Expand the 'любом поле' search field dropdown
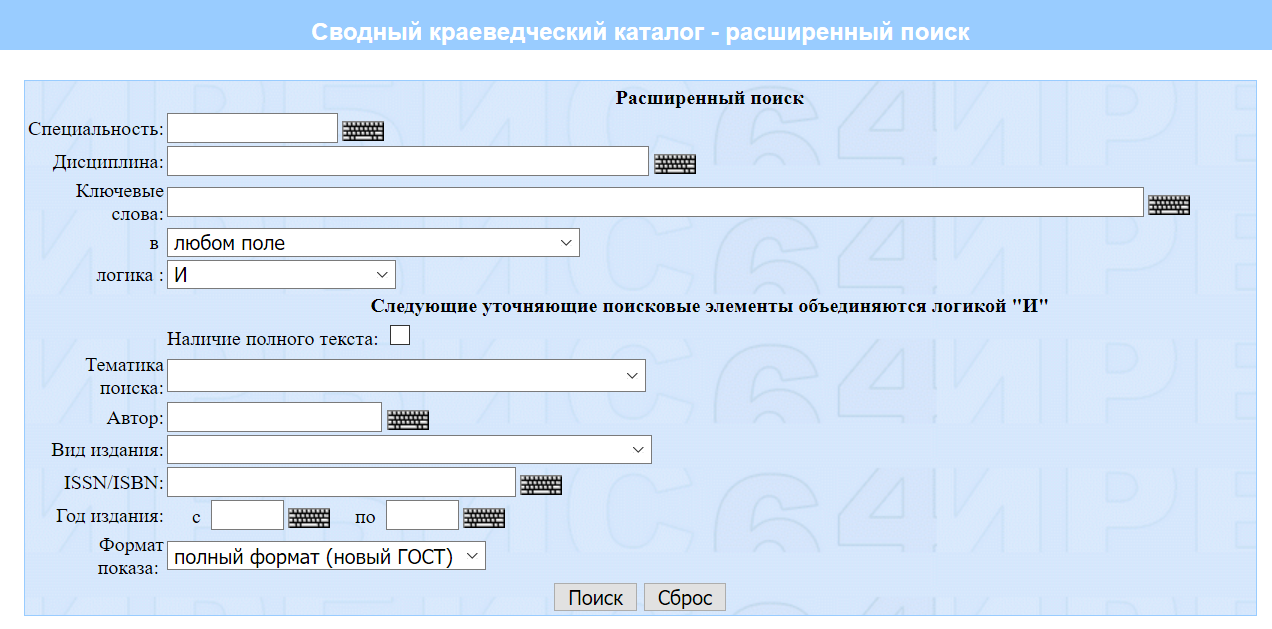Viewport: 1272px width, 629px height. pyautogui.click(x=373, y=243)
